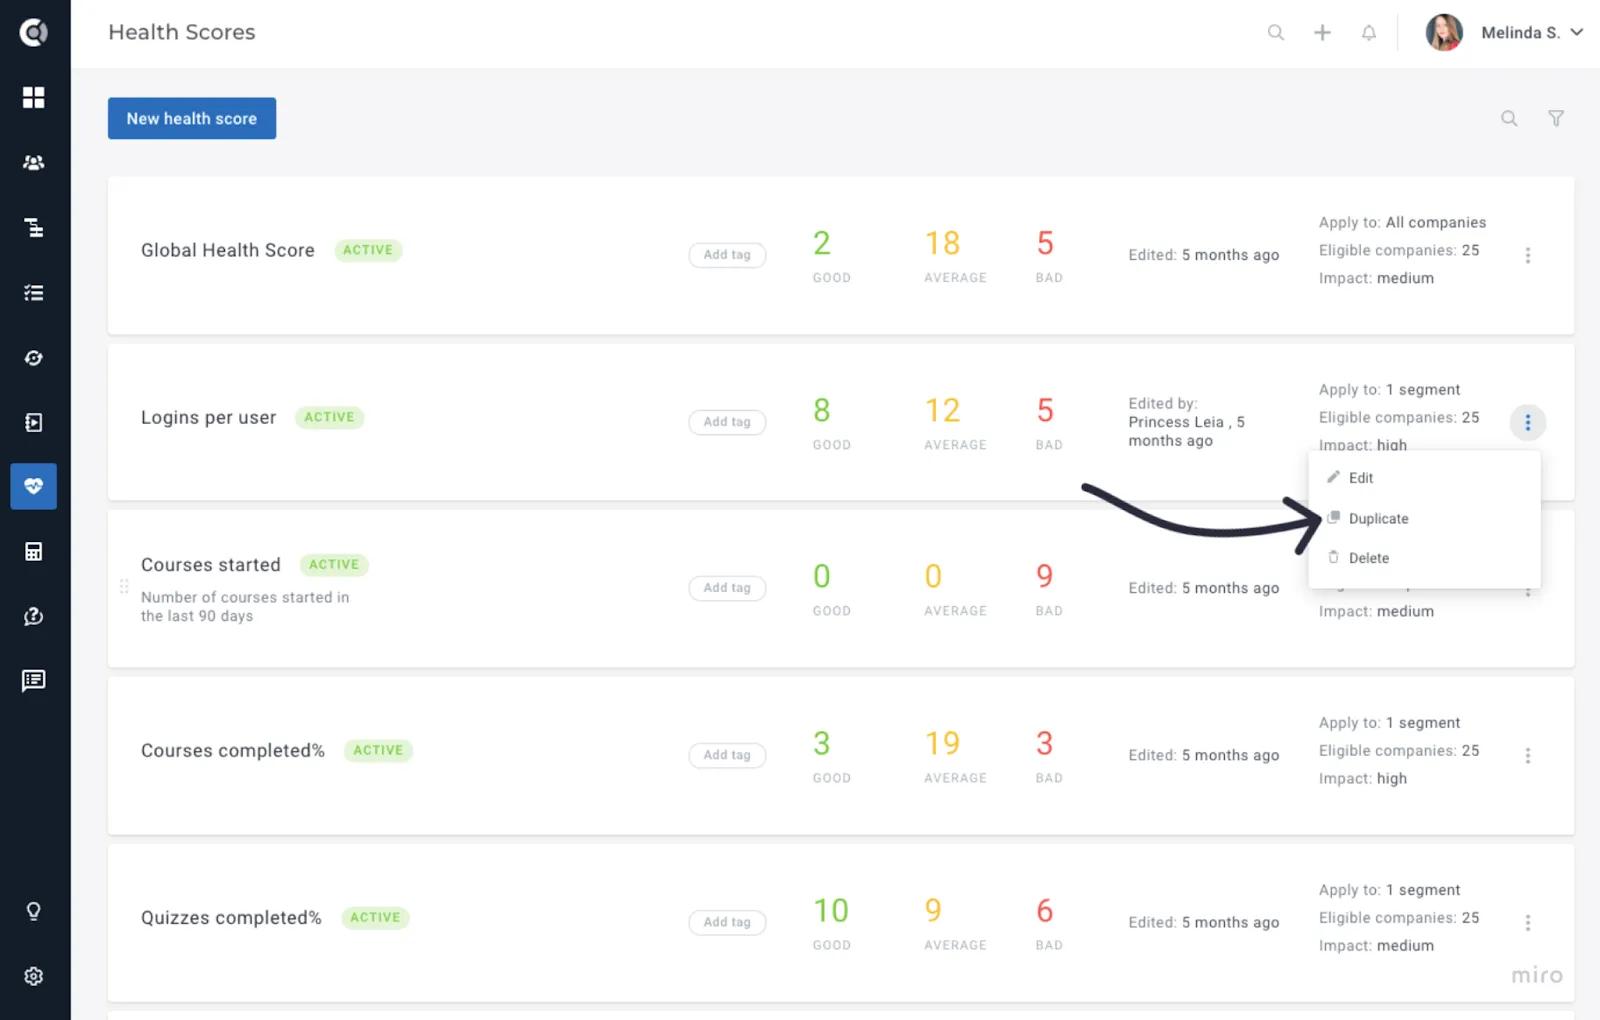Click the New health score button
1600x1020 pixels.
pyautogui.click(x=192, y=118)
